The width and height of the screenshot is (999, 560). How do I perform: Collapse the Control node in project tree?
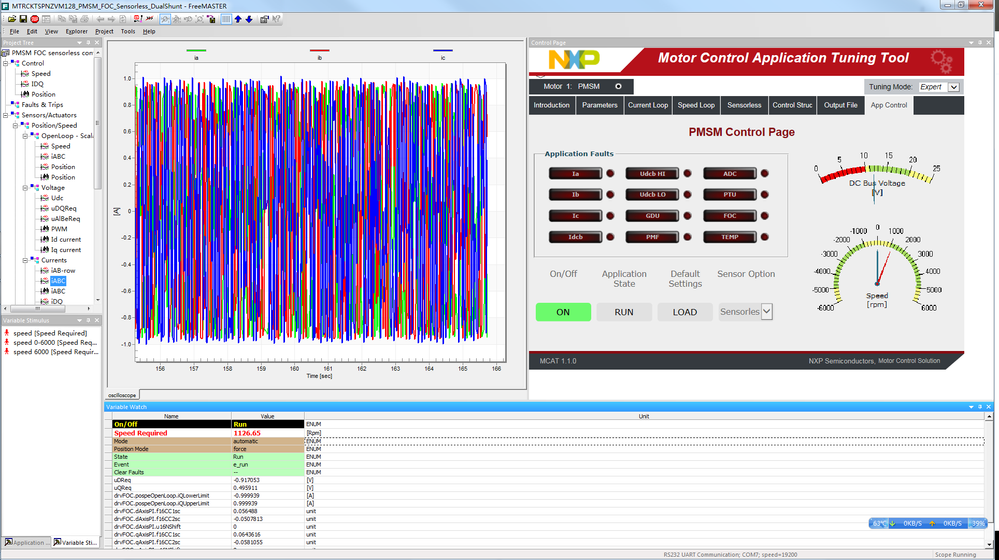point(6,64)
